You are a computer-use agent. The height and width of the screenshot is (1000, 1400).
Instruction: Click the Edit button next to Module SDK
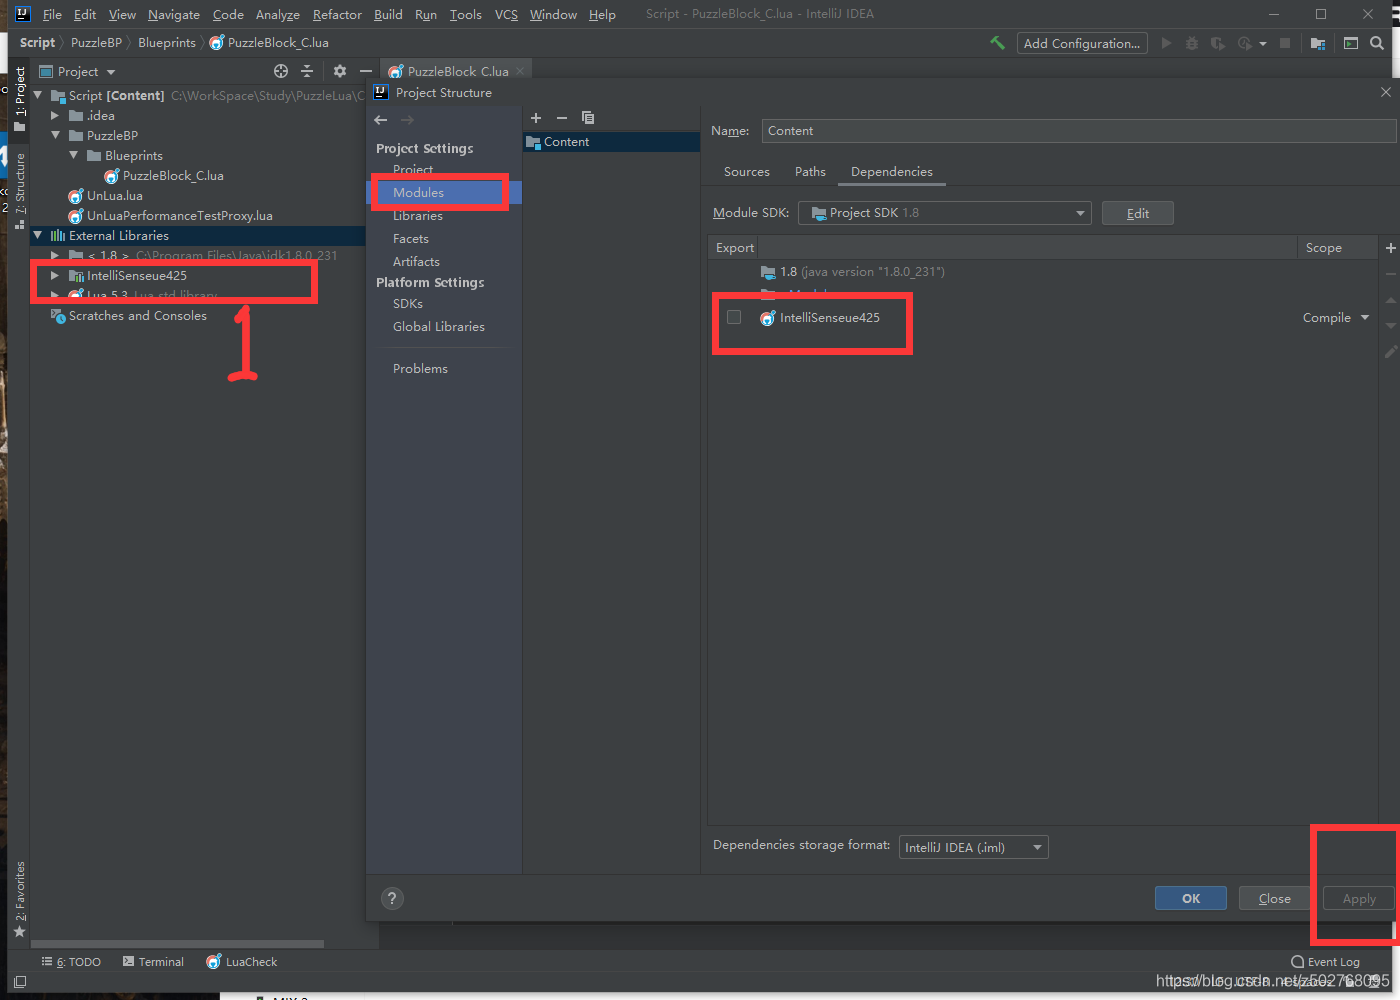(x=1138, y=213)
